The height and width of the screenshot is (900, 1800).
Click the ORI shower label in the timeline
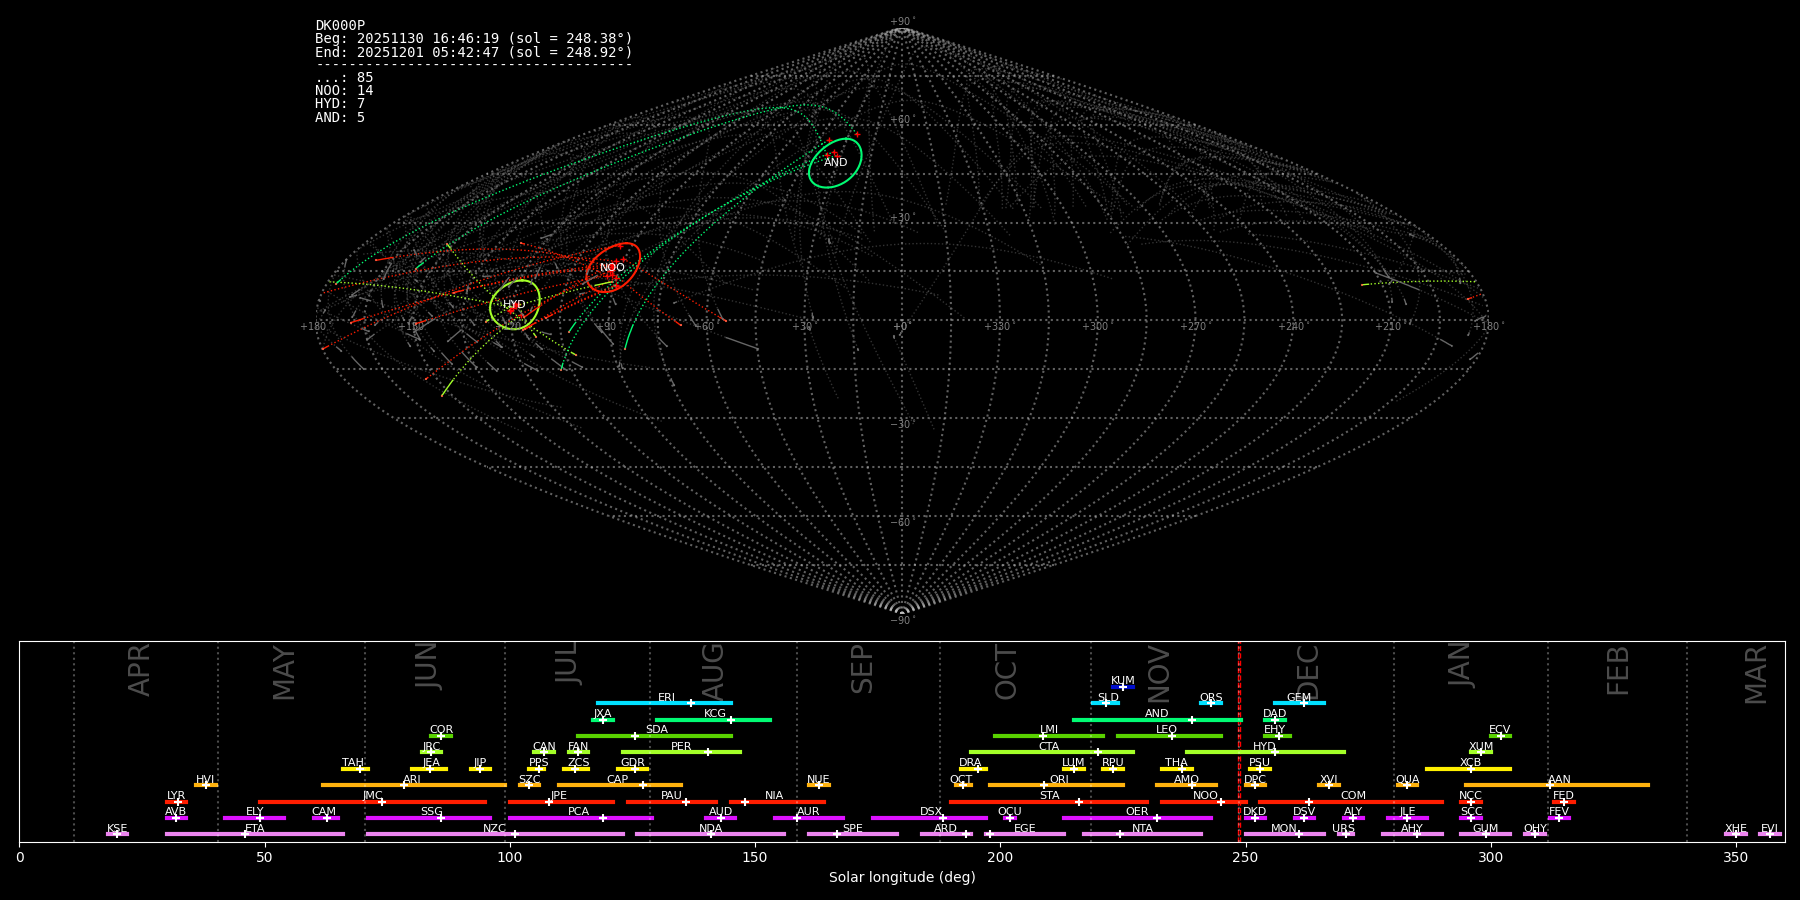click(1059, 780)
